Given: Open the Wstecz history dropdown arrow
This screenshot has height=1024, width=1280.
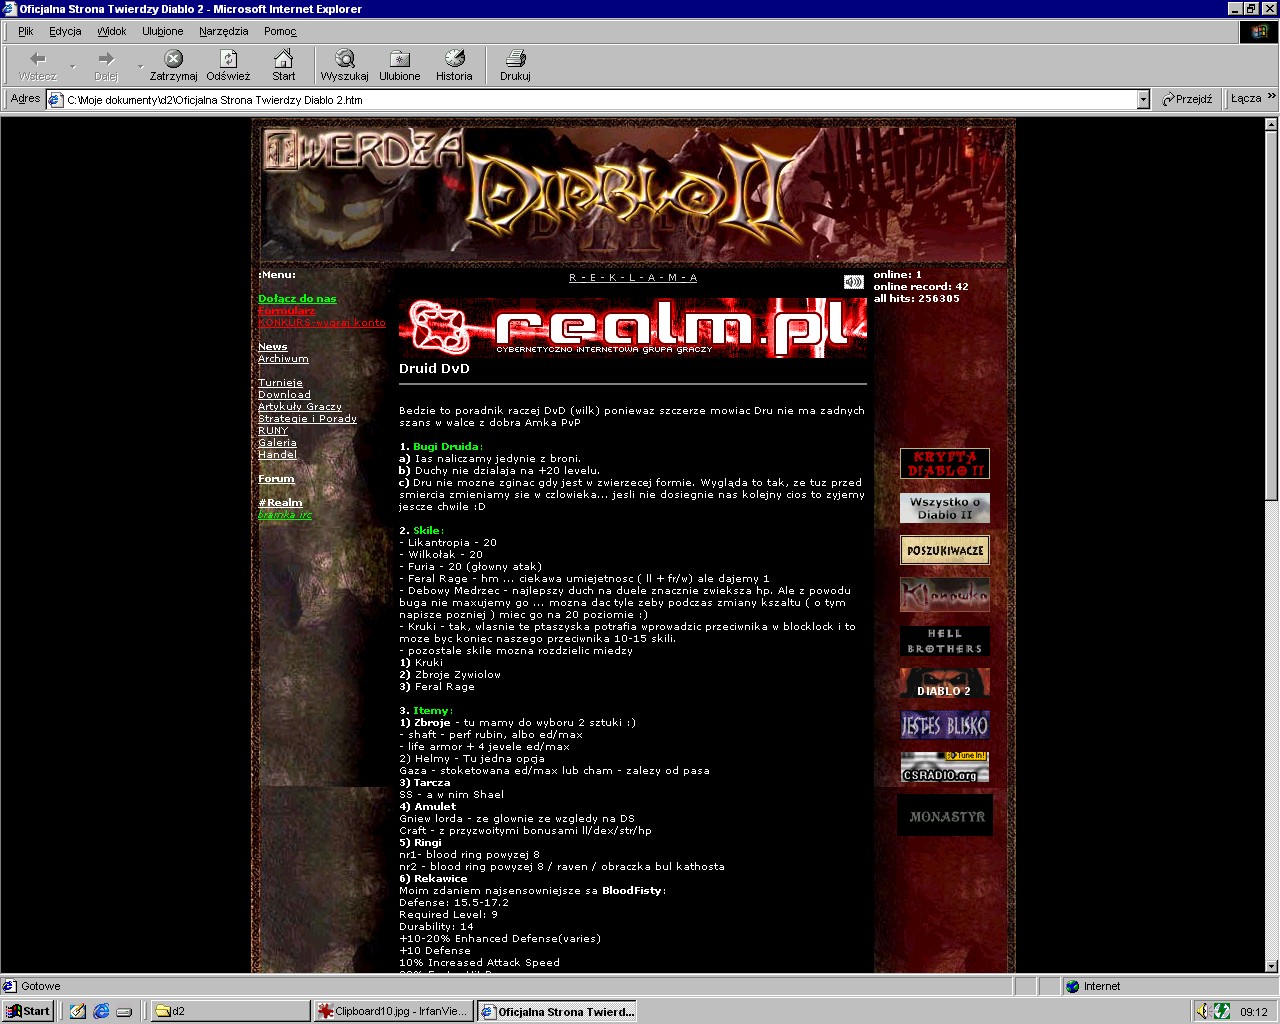Looking at the screenshot, I should tap(73, 66).
